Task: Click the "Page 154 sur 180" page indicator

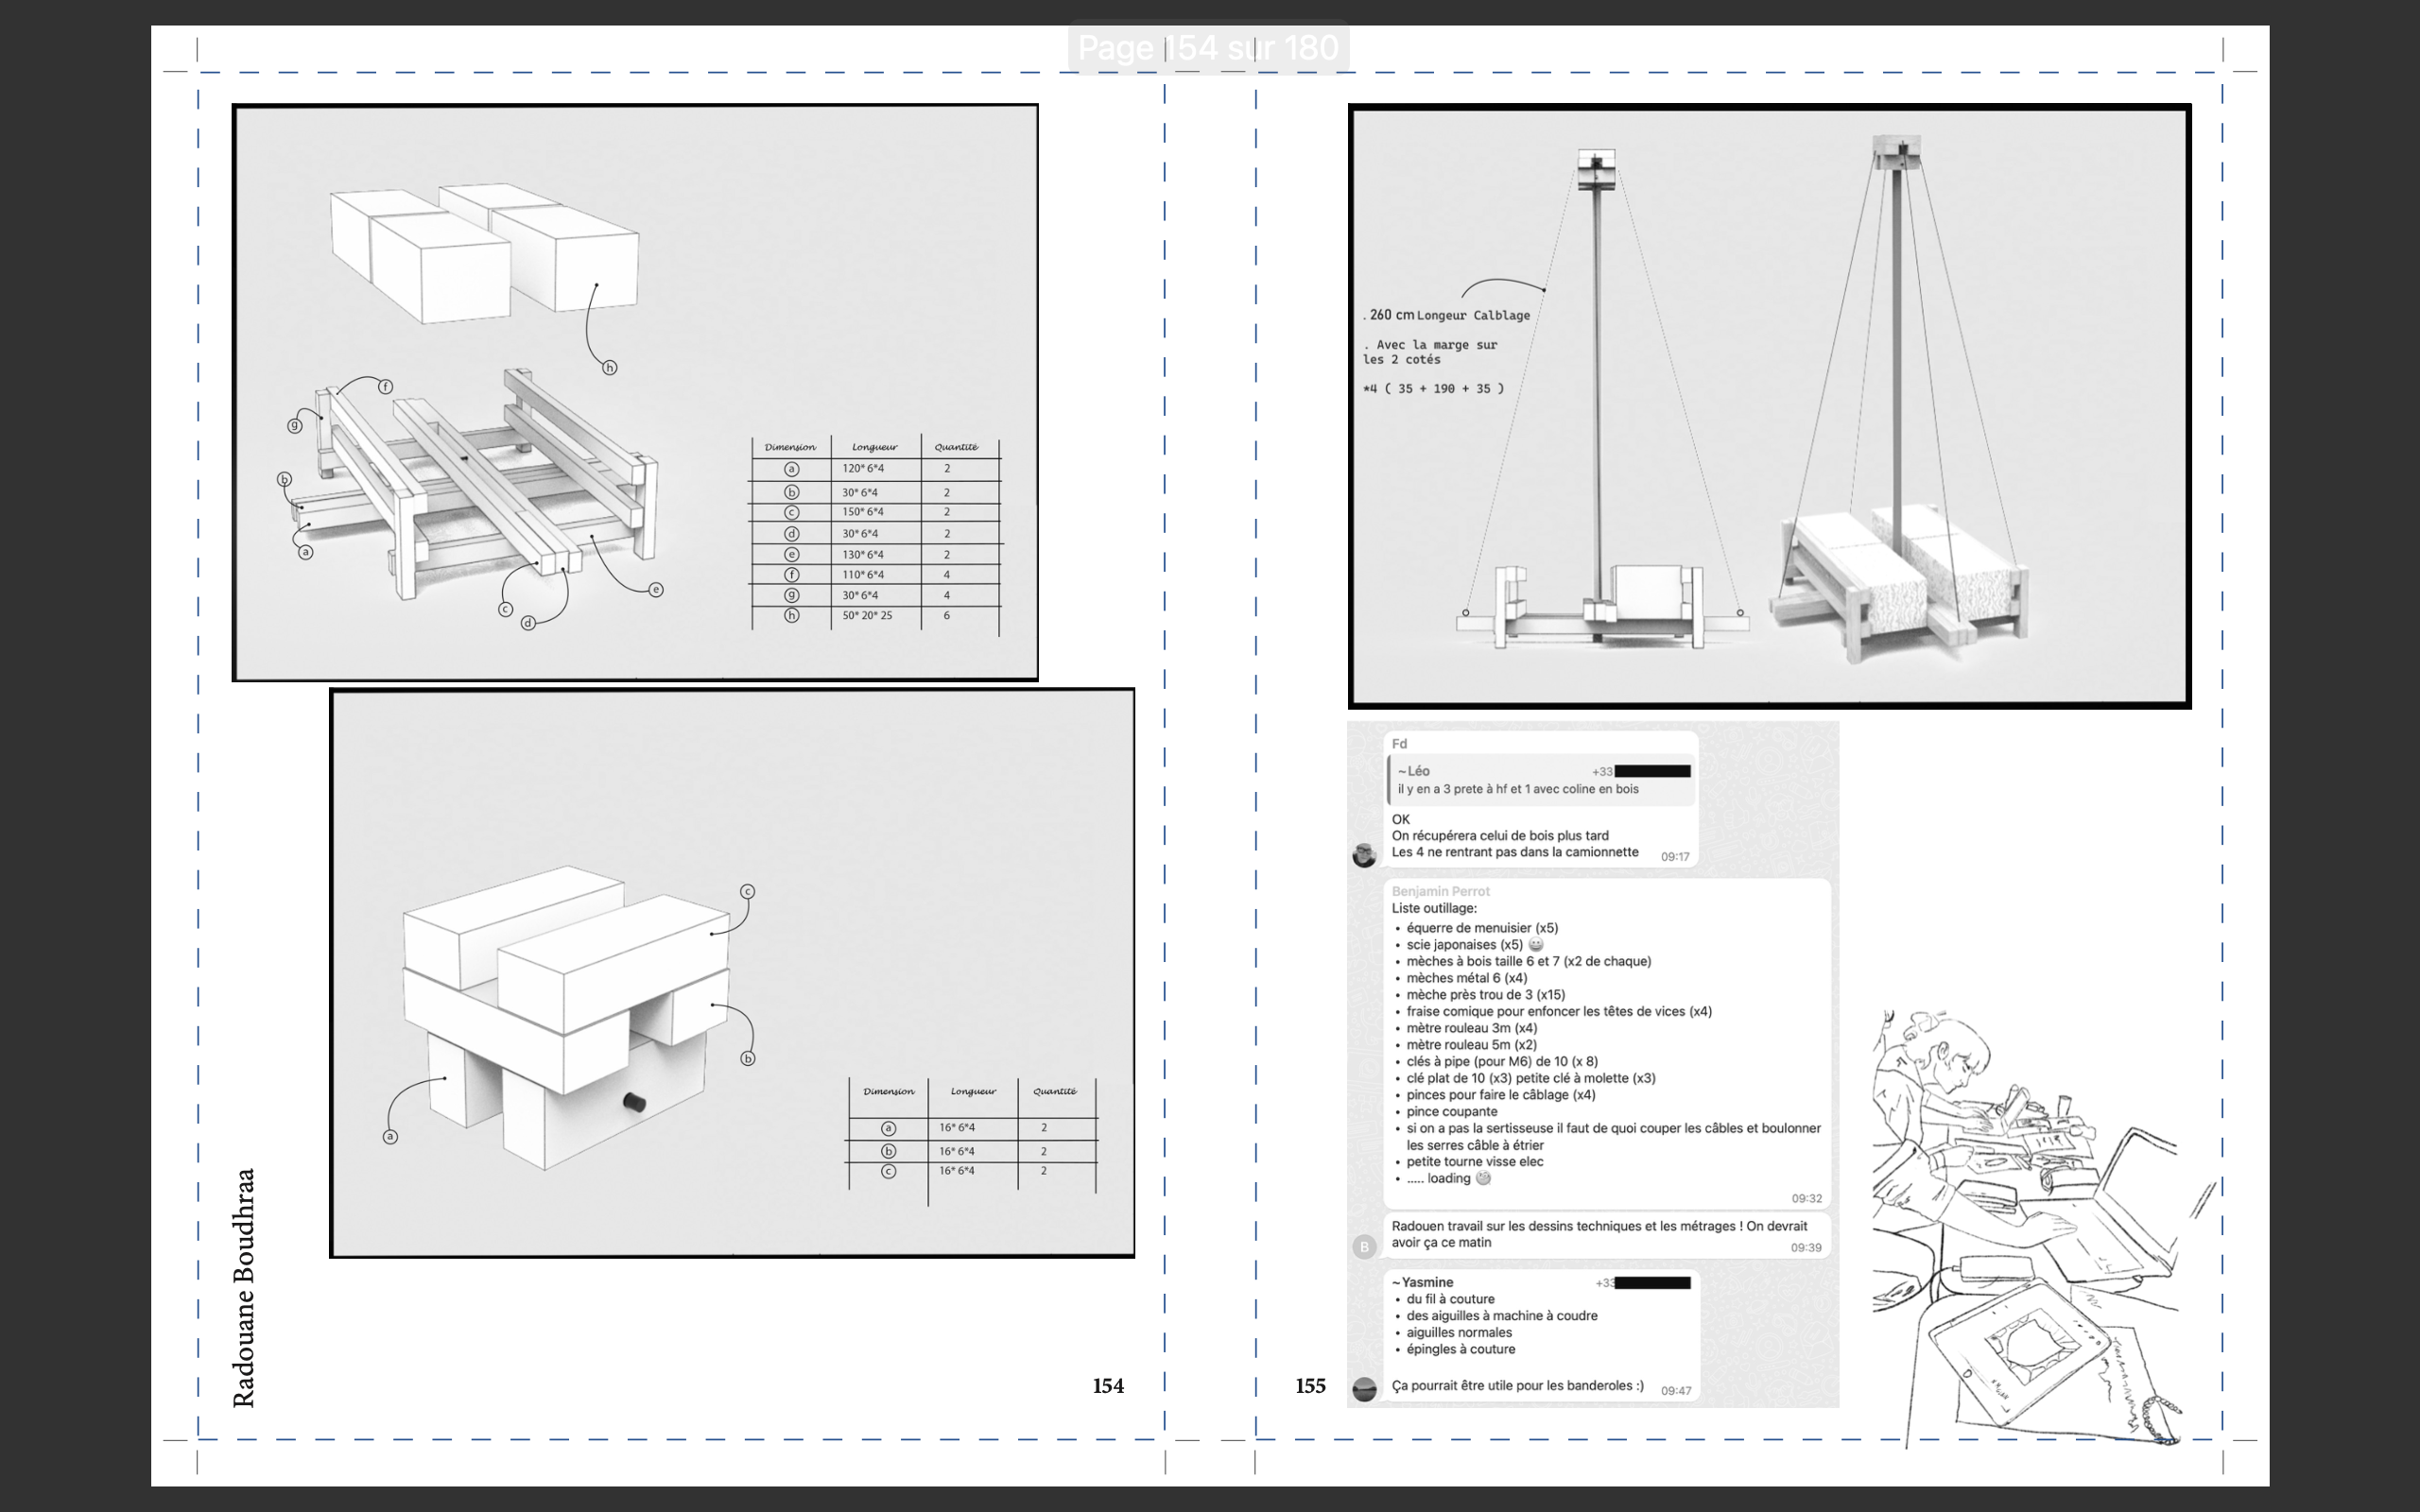Action: tap(1207, 48)
